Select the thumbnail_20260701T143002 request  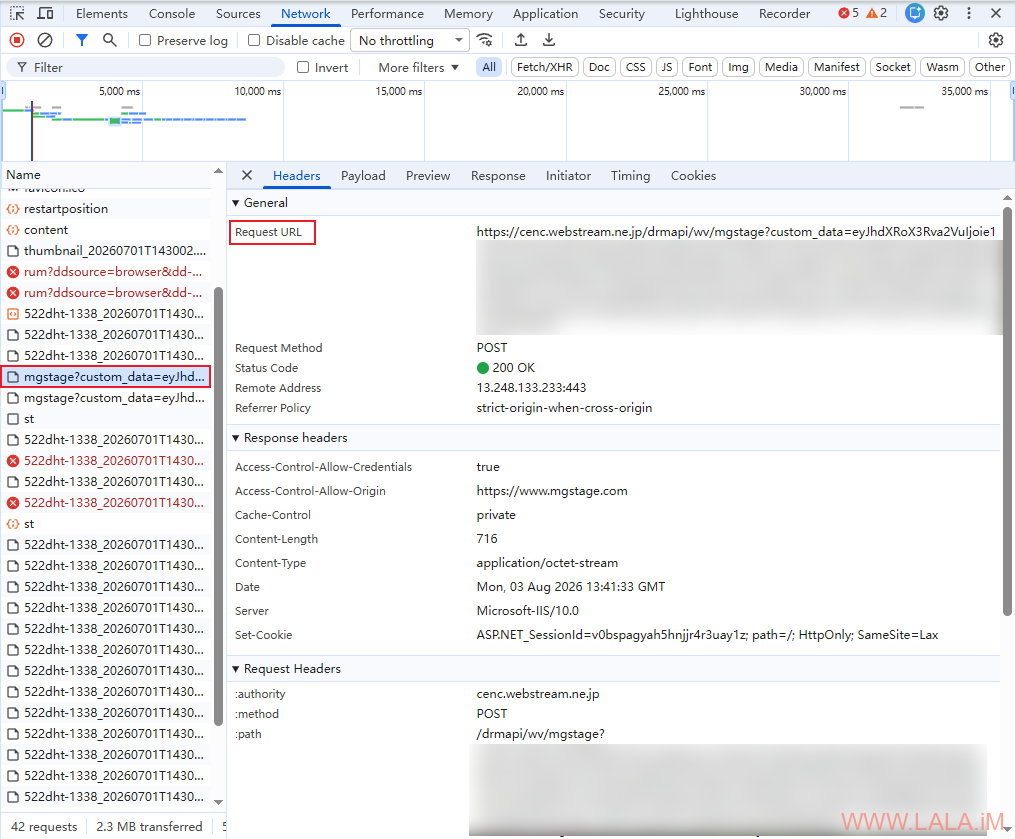[107, 251]
